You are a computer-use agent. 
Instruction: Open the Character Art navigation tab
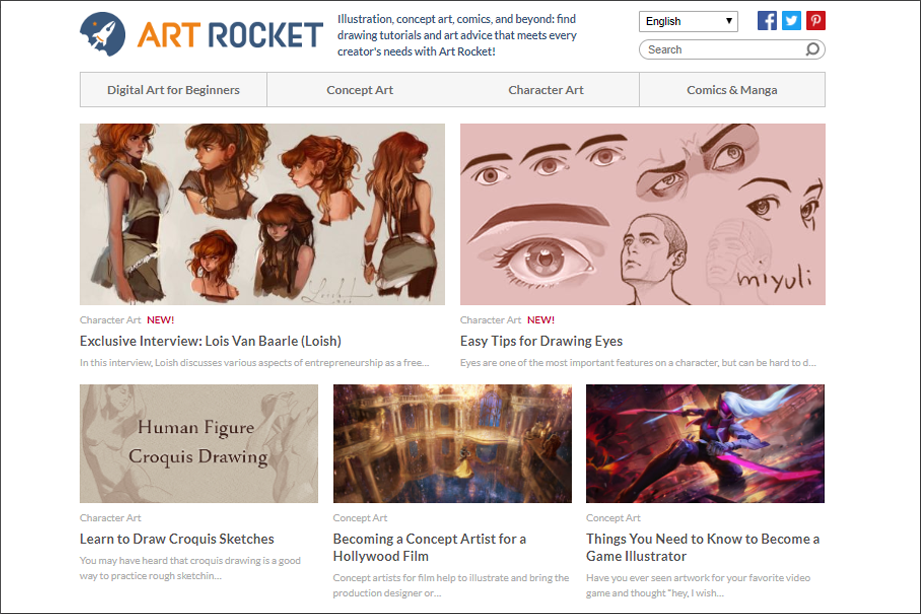[x=546, y=90]
